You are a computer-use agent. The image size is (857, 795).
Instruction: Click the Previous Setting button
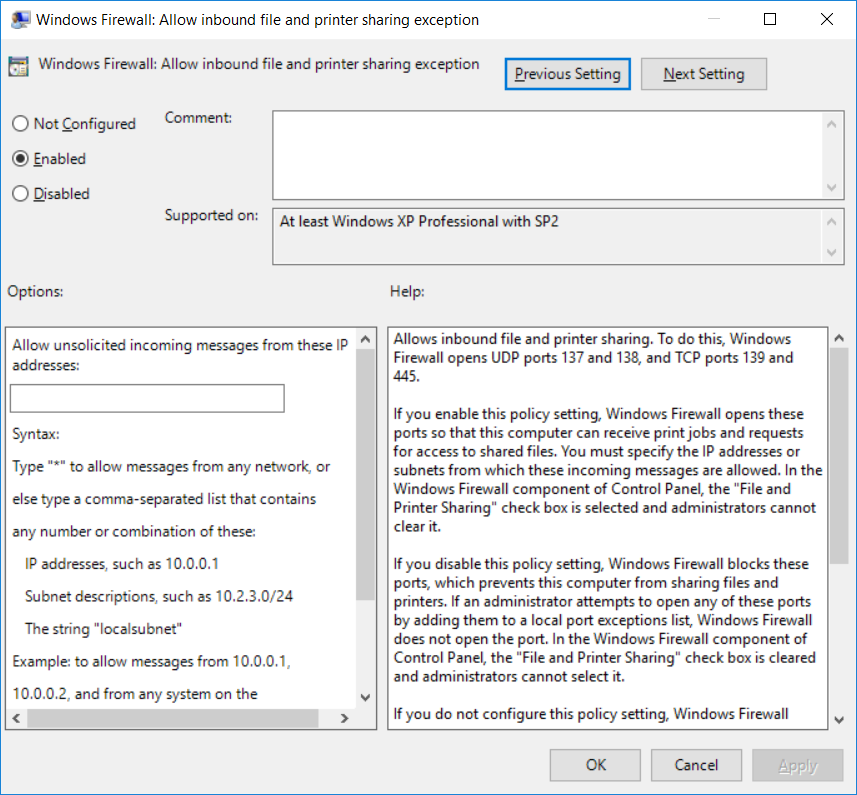pyautogui.click(x=567, y=74)
